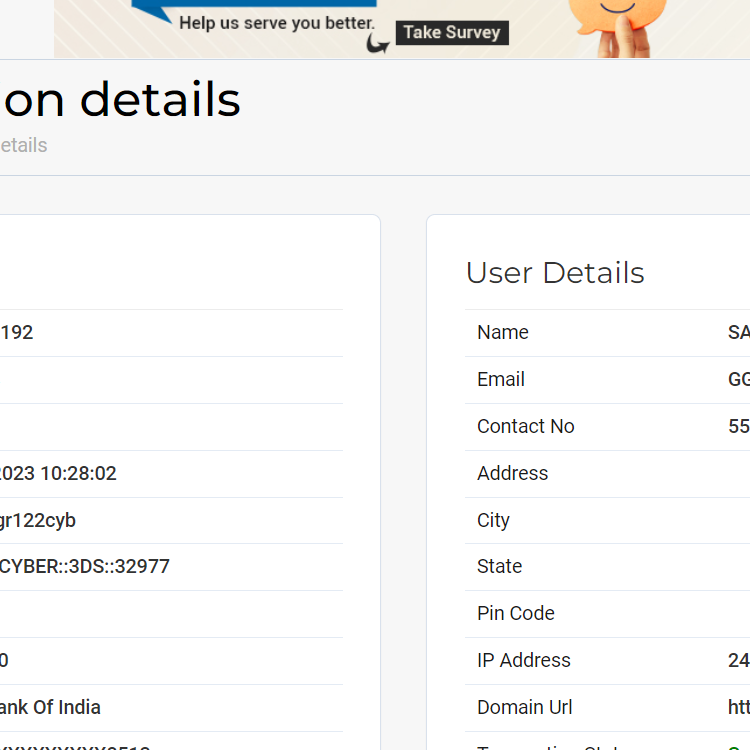Screen dimensions: 750x750
Task: Click the 'Bank Of India' value text
Action: [x=50, y=708]
